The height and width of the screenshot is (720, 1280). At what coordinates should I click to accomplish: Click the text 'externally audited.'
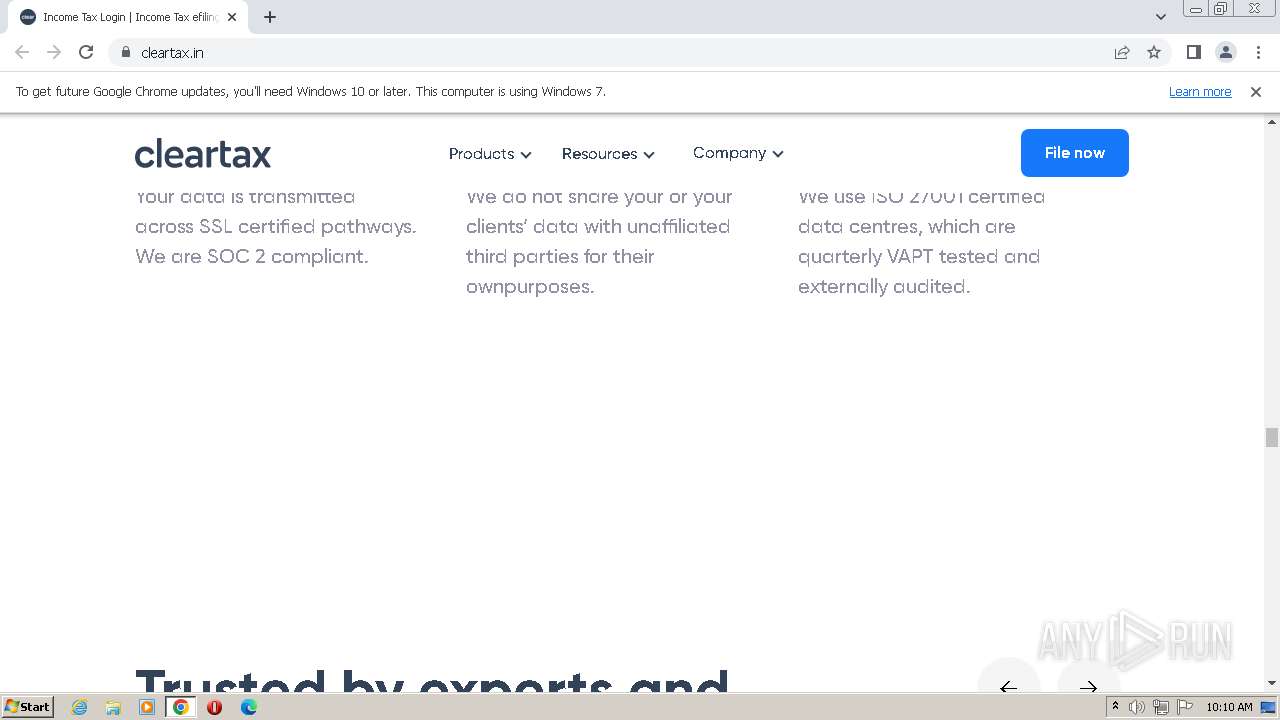[x=884, y=286]
